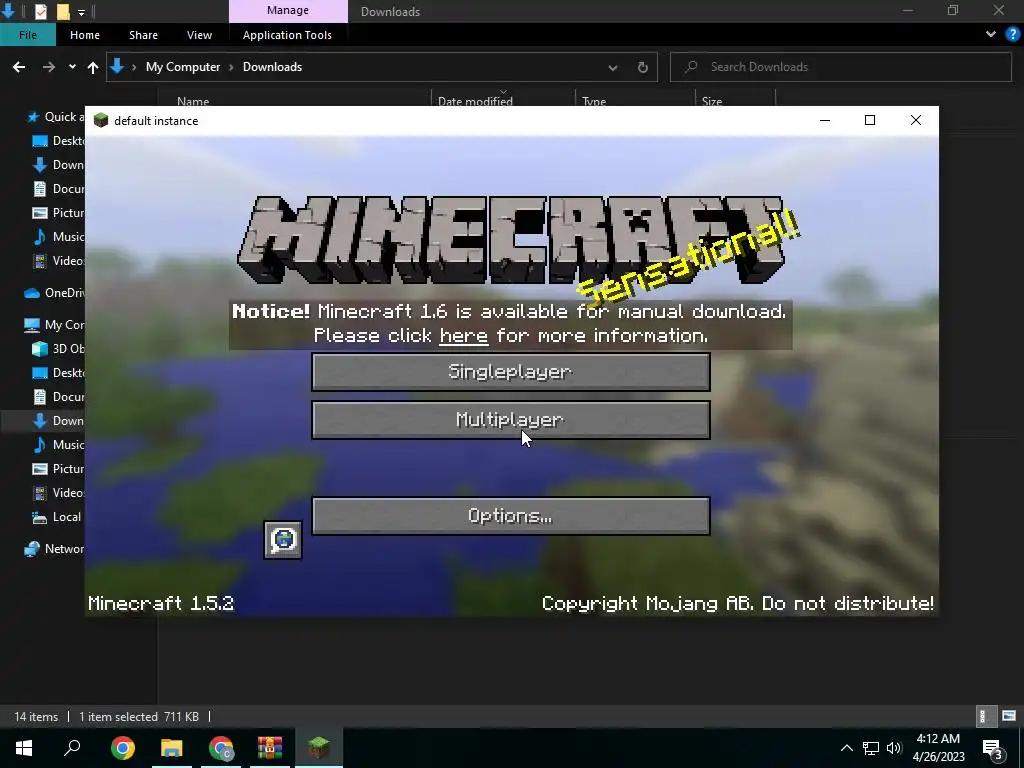Open Minecraft Options menu
Viewport: 1024px width, 768px height.
click(511, 516)
